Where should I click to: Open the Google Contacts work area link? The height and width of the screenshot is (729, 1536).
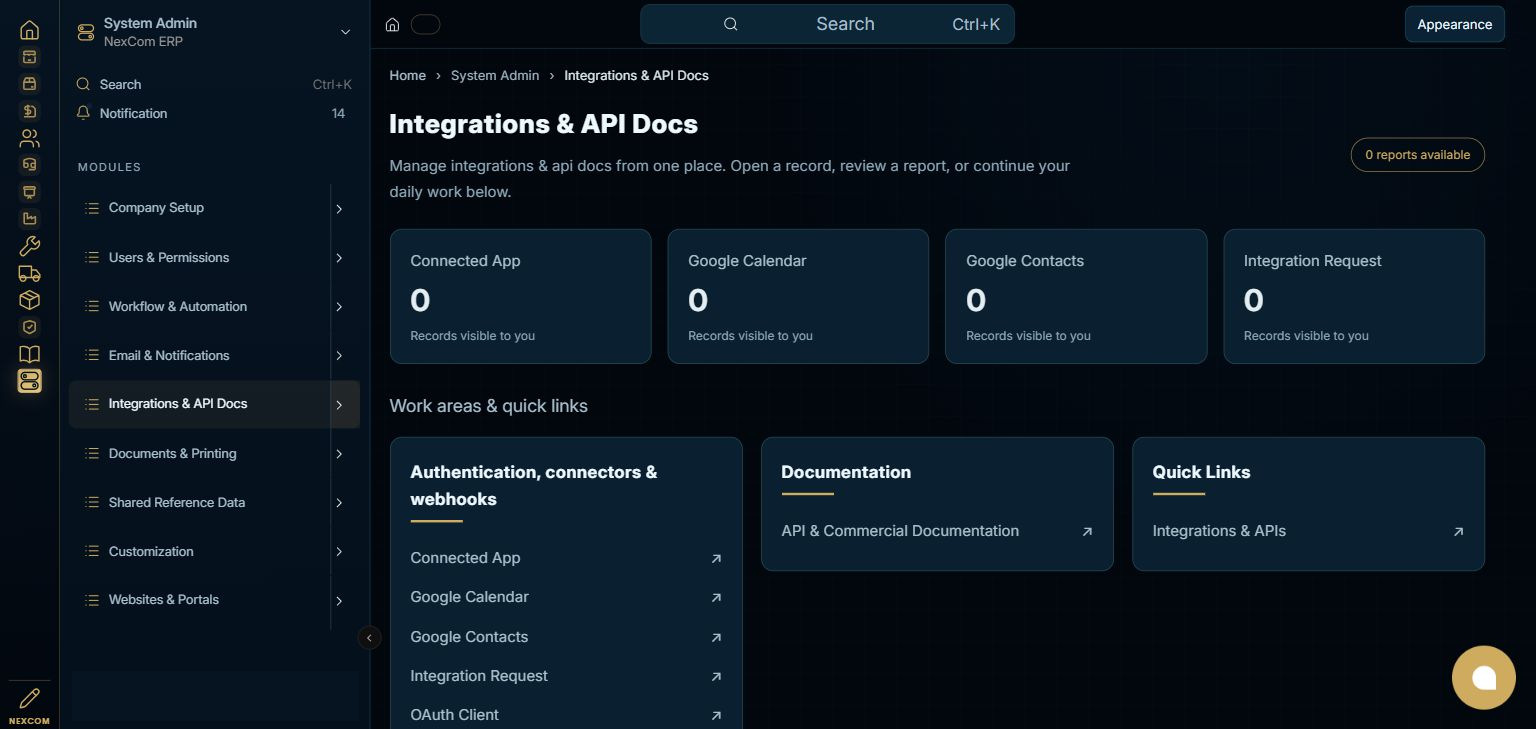(566, 637)
